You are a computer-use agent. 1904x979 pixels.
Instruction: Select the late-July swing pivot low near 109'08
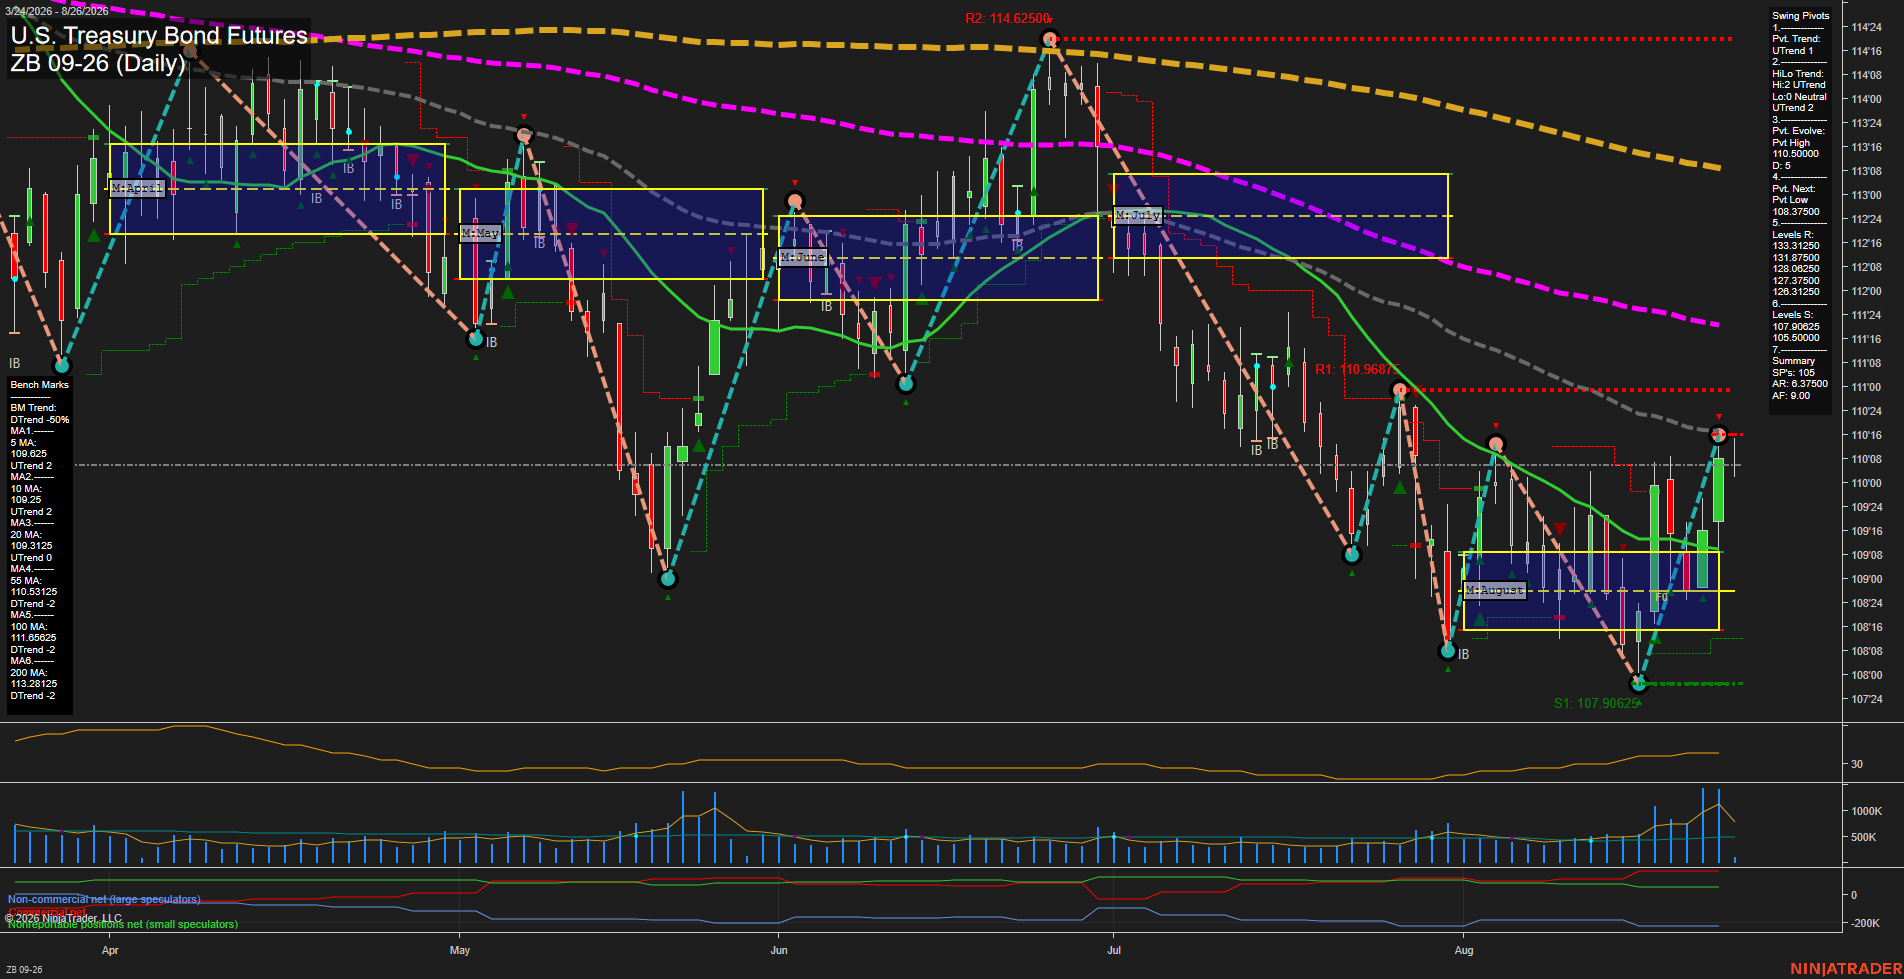click(x=1352, y=554)
